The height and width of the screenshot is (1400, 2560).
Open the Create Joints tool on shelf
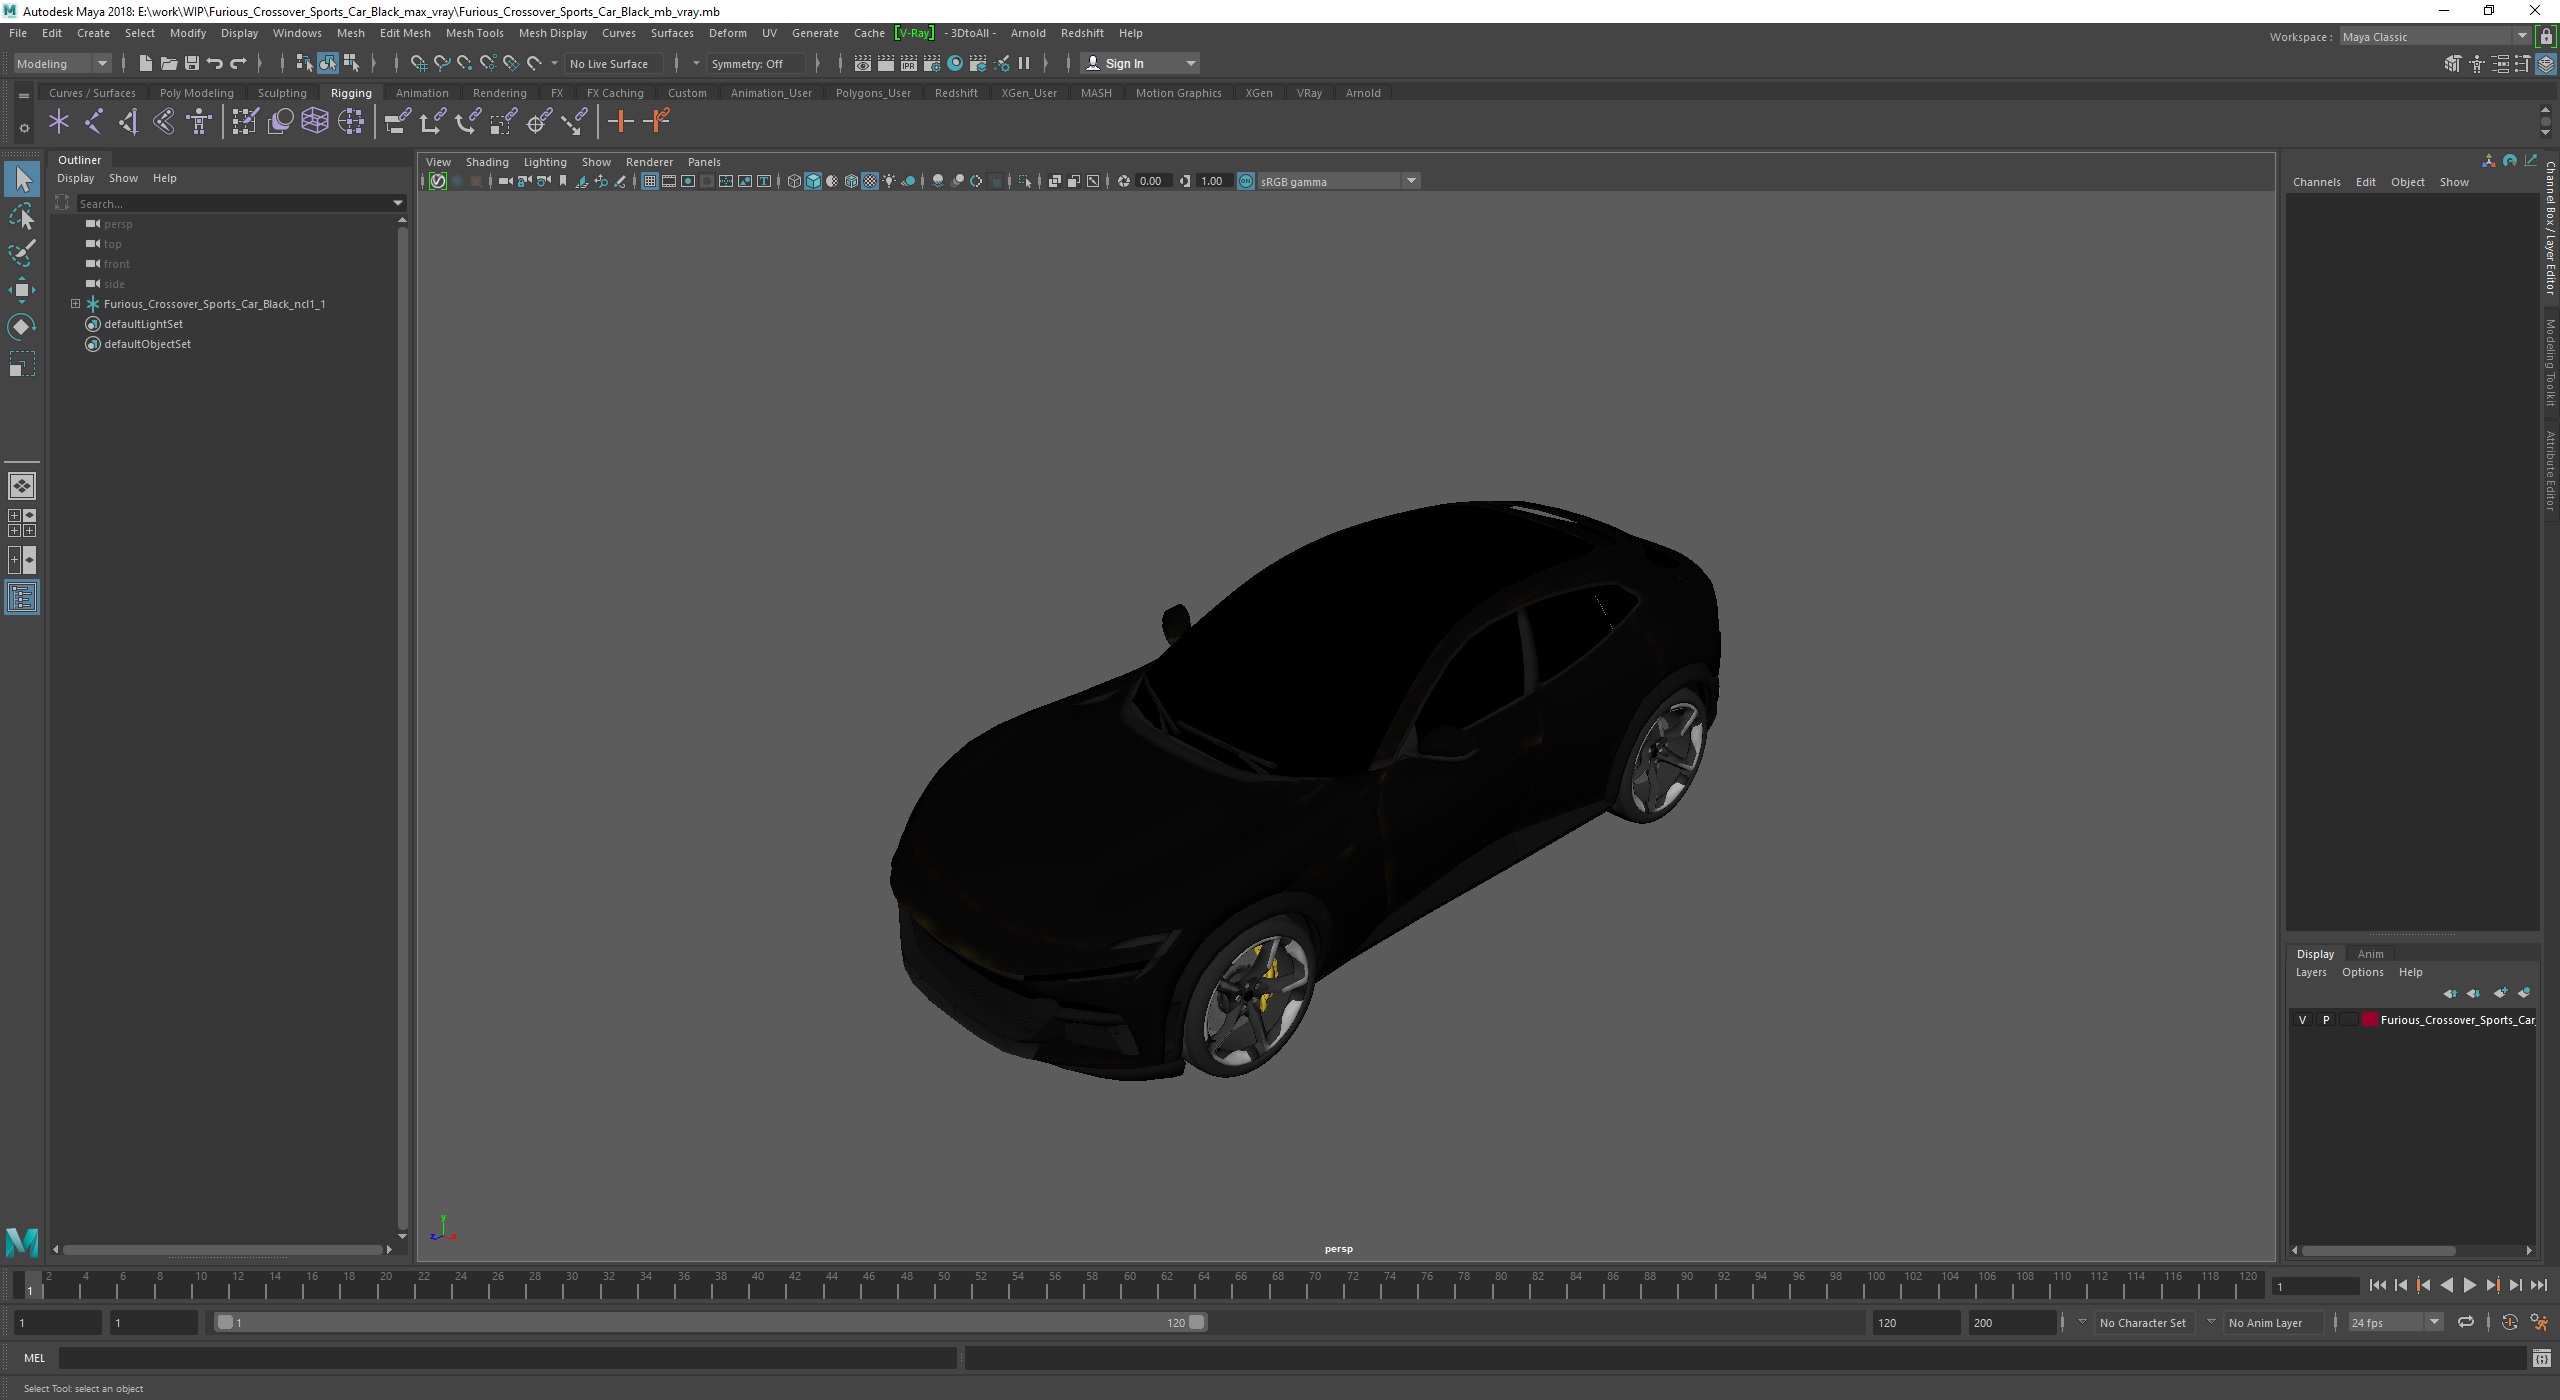[x=93, y=122]
